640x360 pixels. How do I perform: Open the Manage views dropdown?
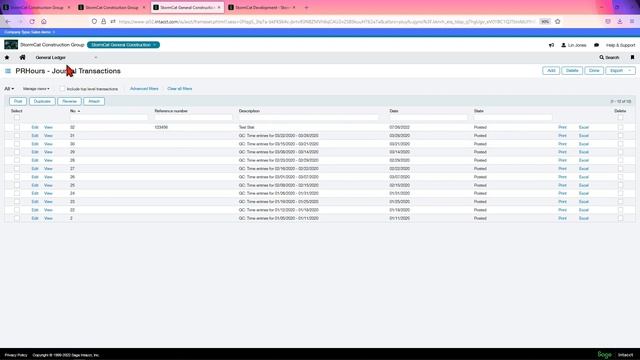pos(36,89)
